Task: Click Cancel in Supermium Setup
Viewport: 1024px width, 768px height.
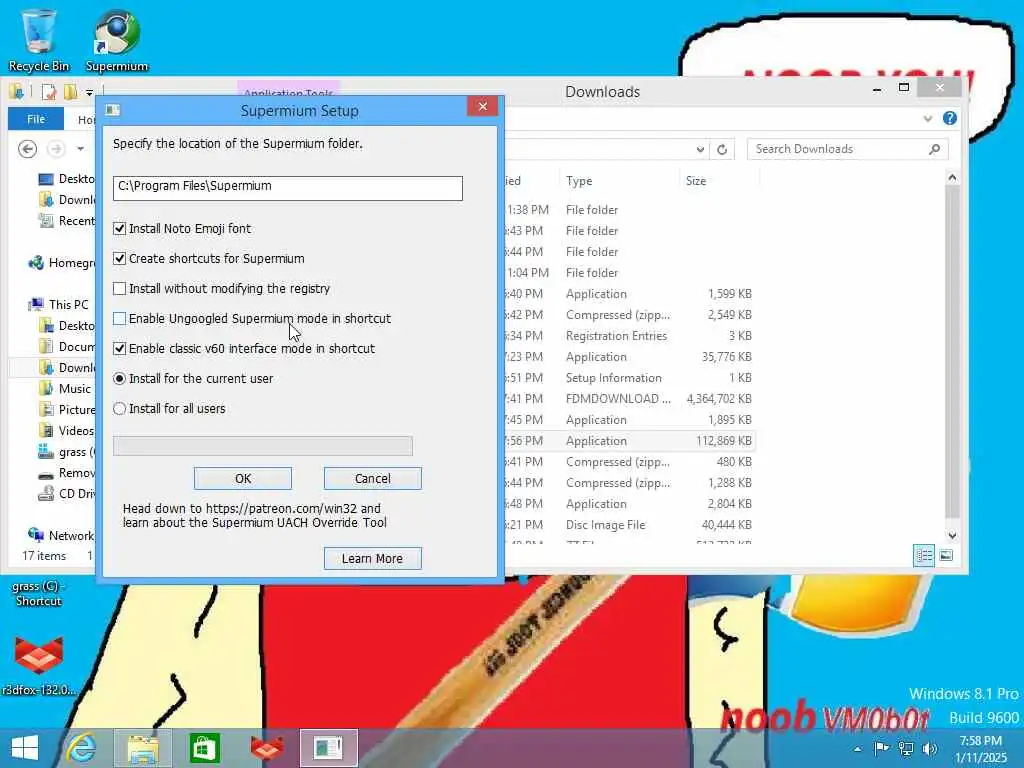Action: [x=373, y=479]
